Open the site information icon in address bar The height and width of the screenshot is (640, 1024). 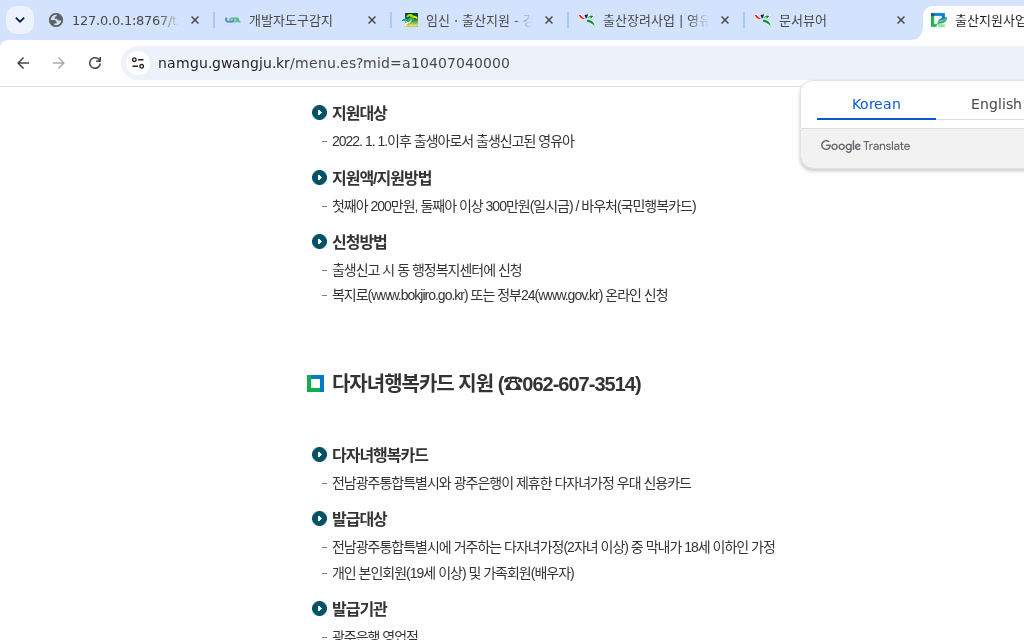click(138, 63)
